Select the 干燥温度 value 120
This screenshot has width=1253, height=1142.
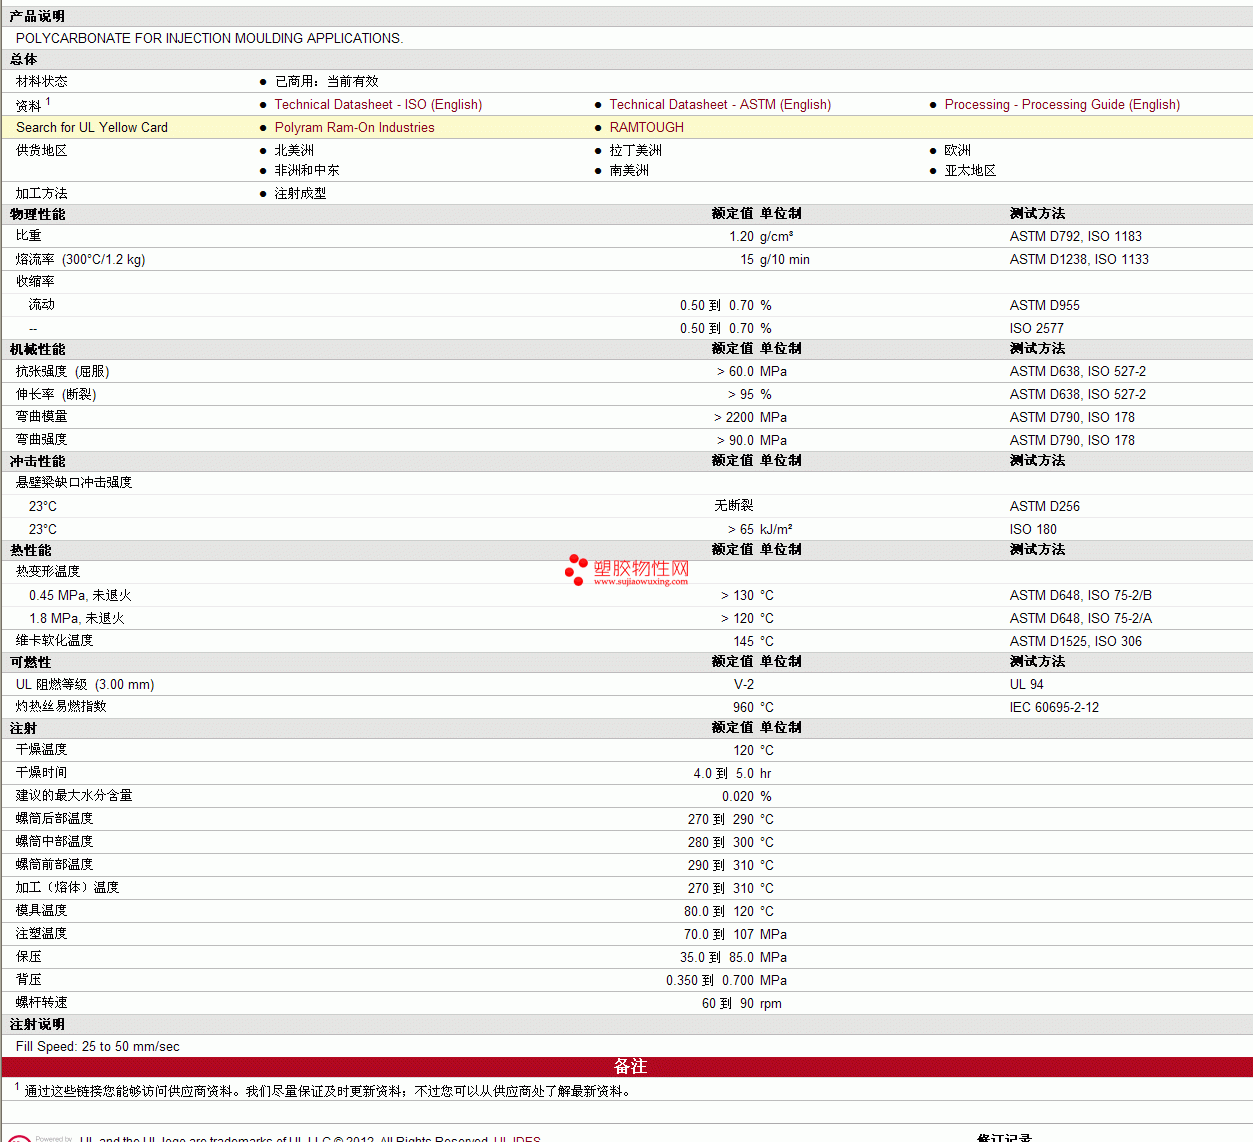click(x=744, y=750)
